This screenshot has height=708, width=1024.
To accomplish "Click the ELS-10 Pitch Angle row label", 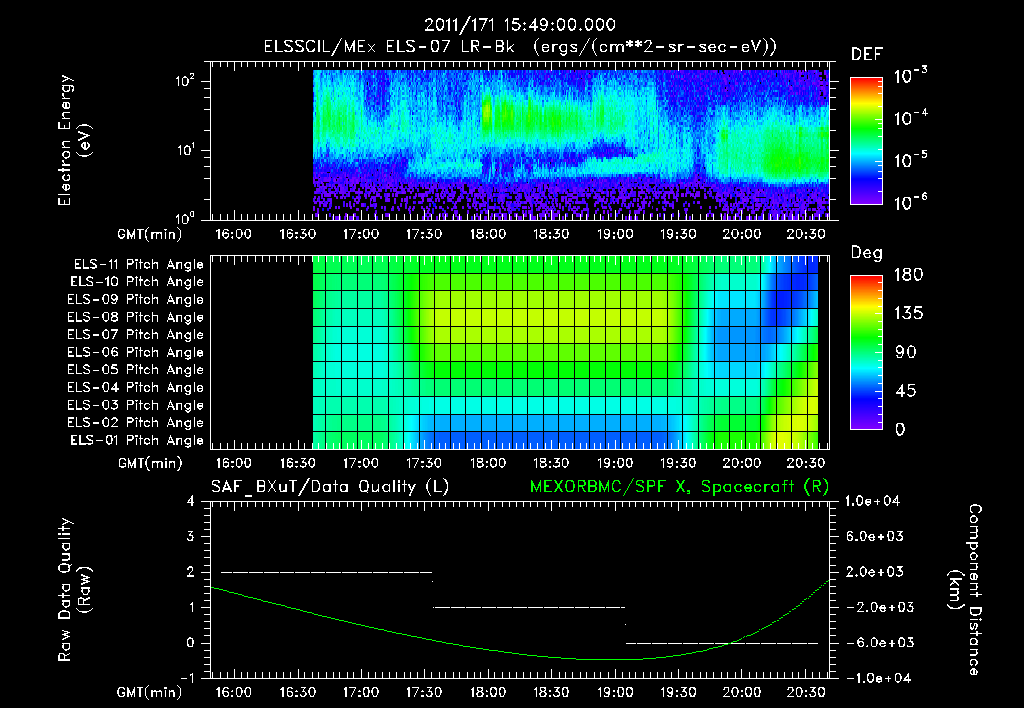I will pyautogui.click(x=137, y=282).
